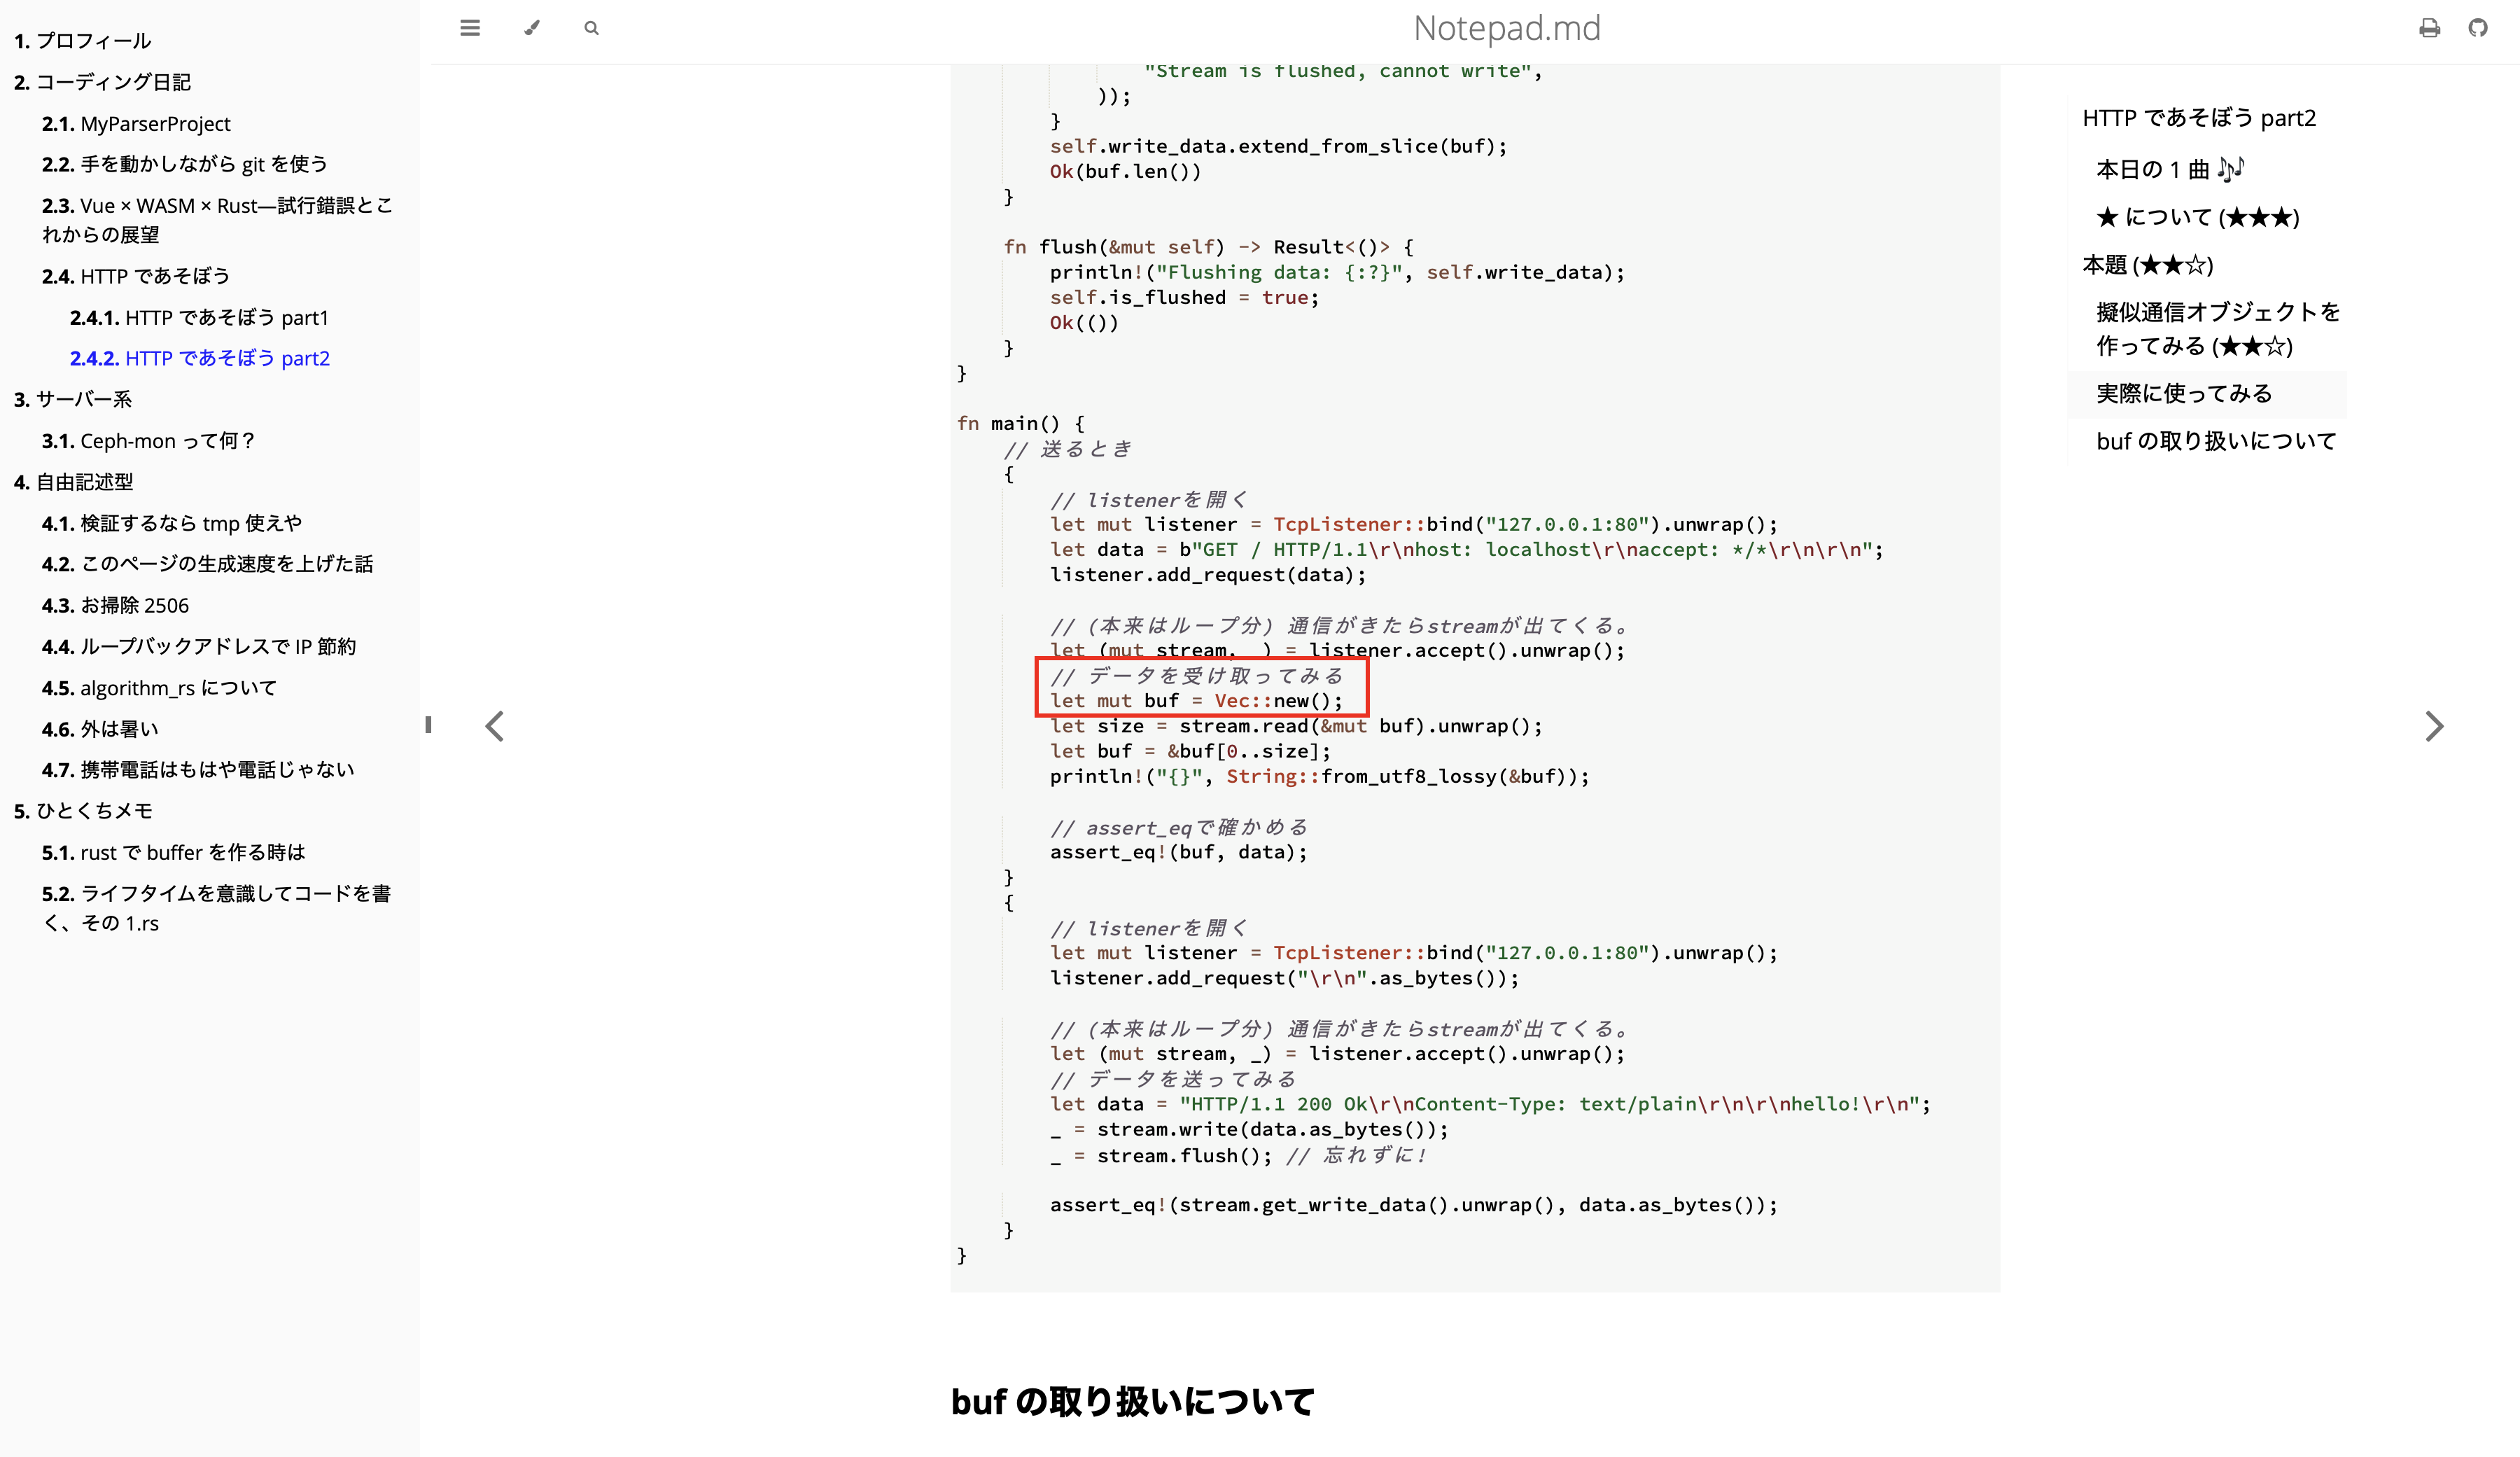Screen dimensions: 2520x1457
Task: Toggle the sidebar hamburger menu icon
Action: pos(470,28)
